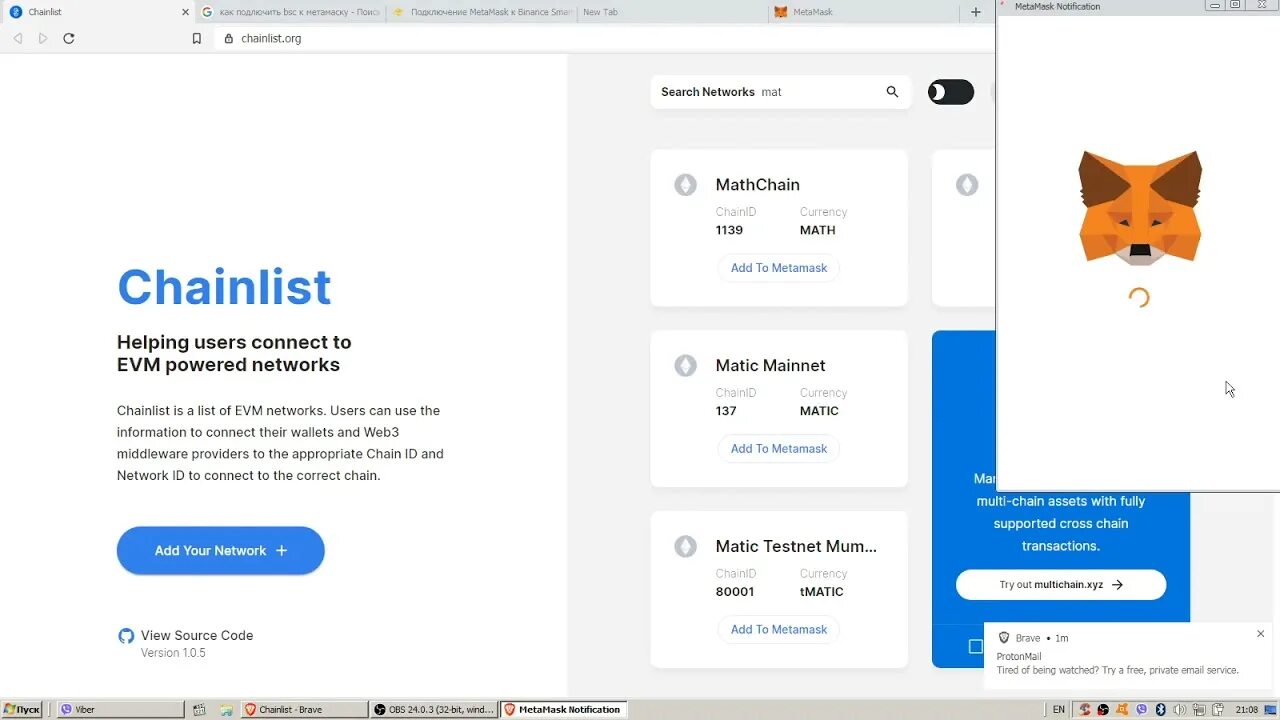1280x720 pixels.
Task: Add Matic Mainnet to Metamask
Action: point(779,449)
